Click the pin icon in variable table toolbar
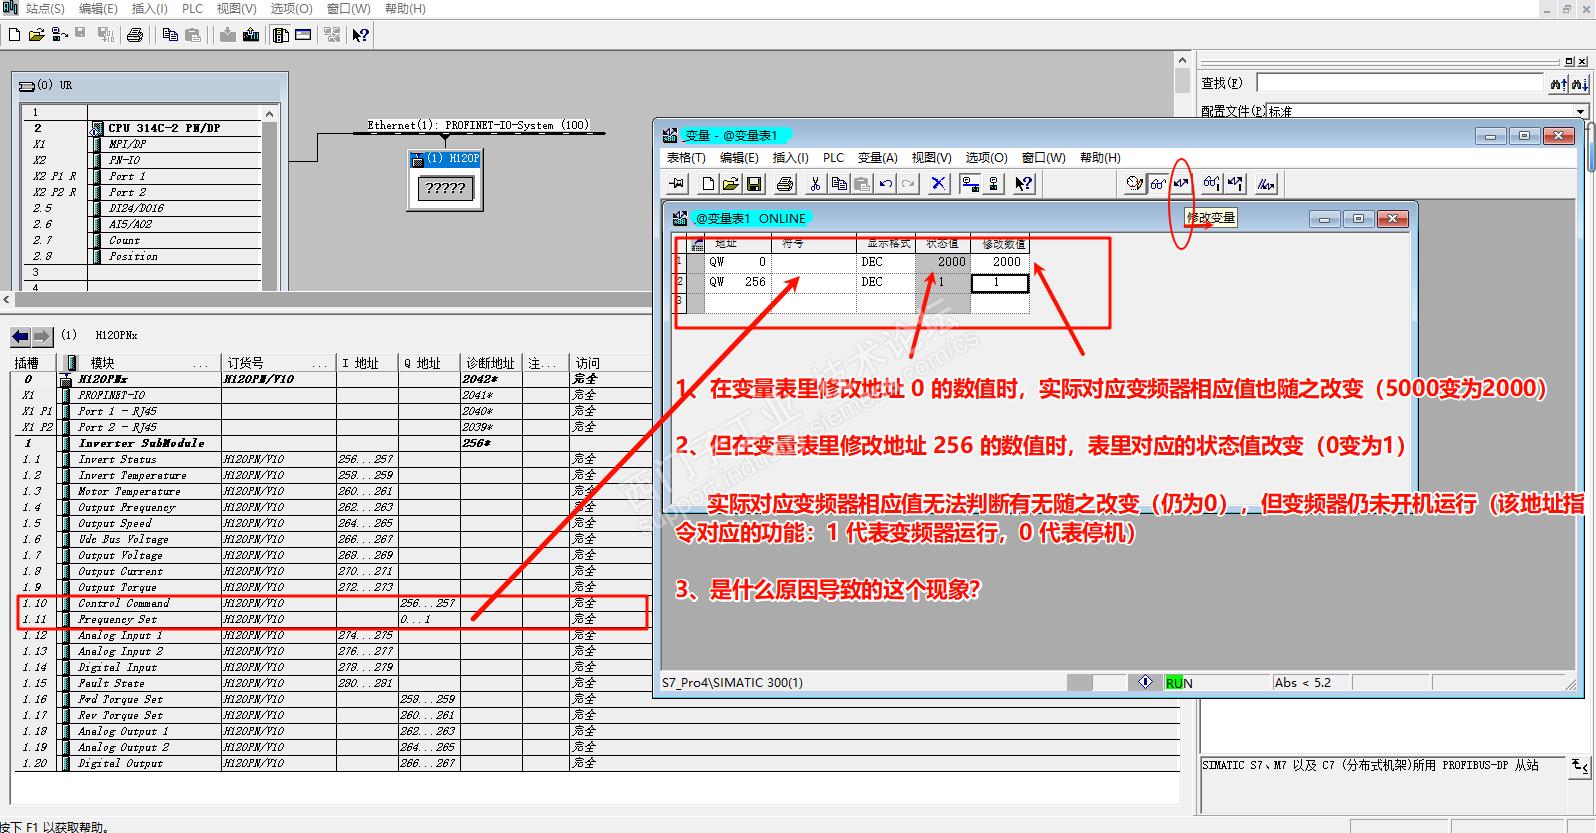 click(677, 184)
